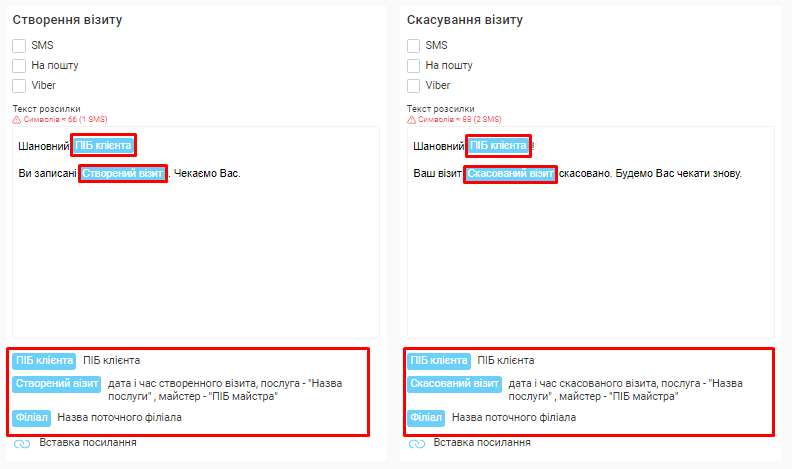Click 'Філіал' tag button in Створення візиту
Screen dimensions: 792x469
[31, 417]
